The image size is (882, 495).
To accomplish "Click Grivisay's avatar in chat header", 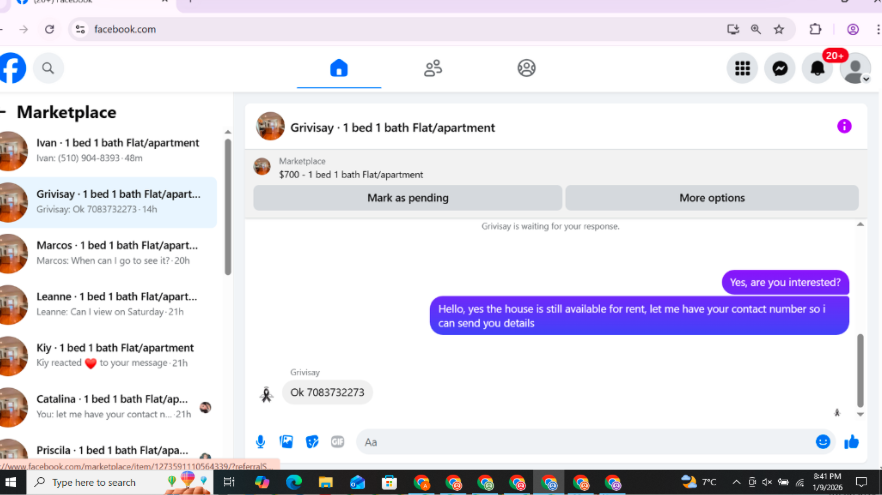I will 270,126.
